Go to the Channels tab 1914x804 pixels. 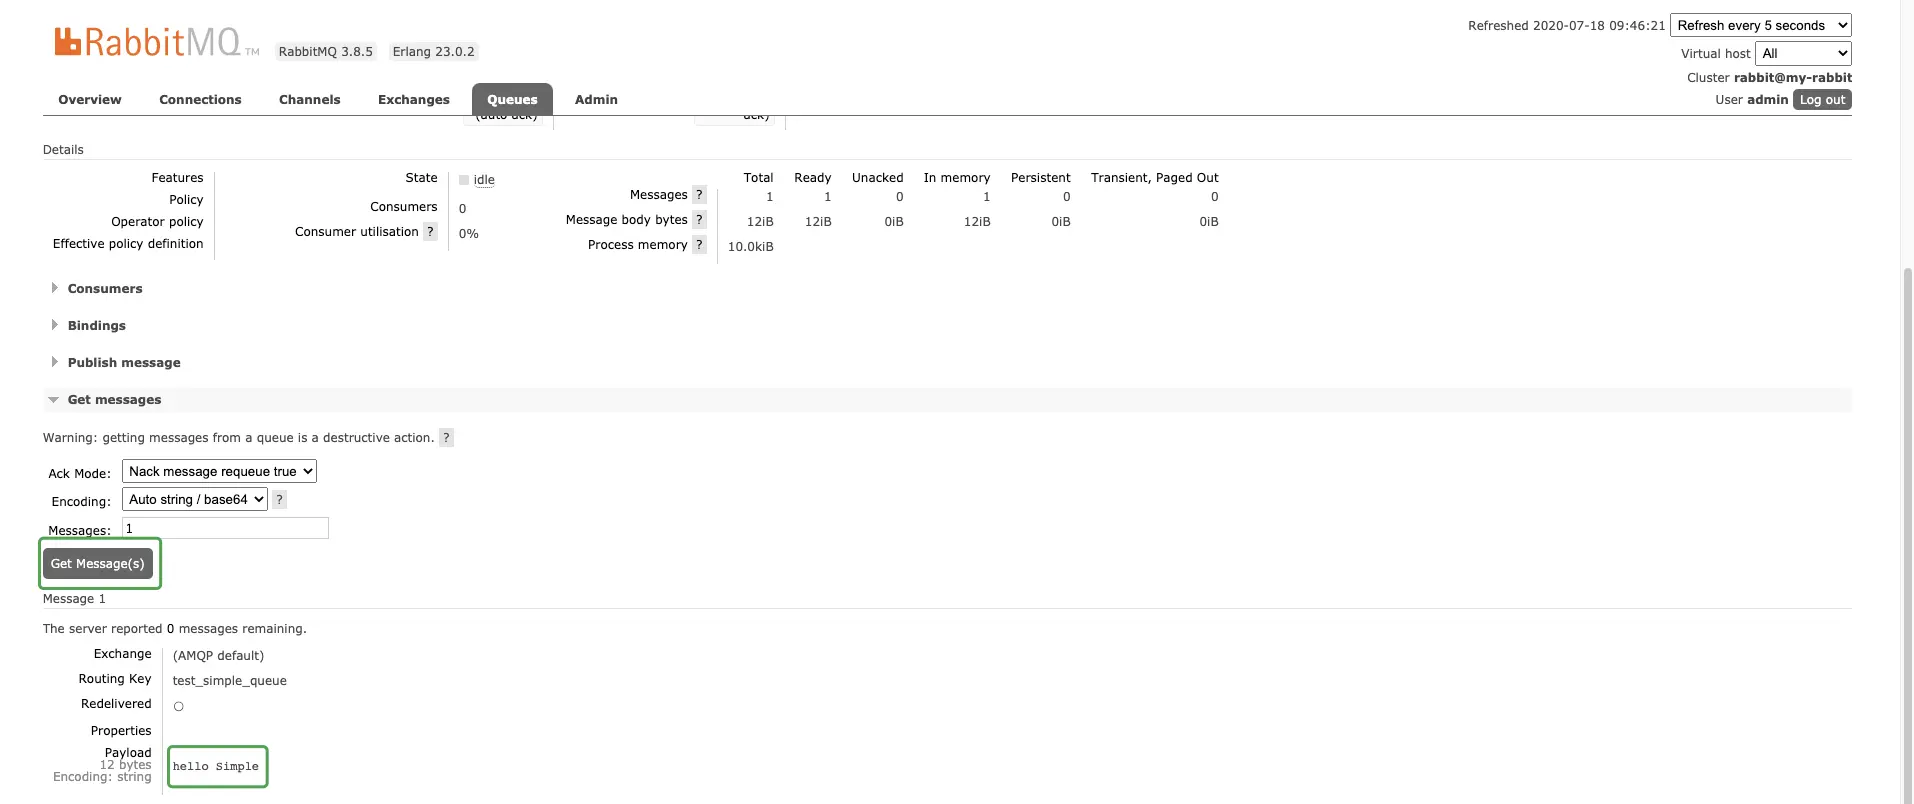(310, 100)
